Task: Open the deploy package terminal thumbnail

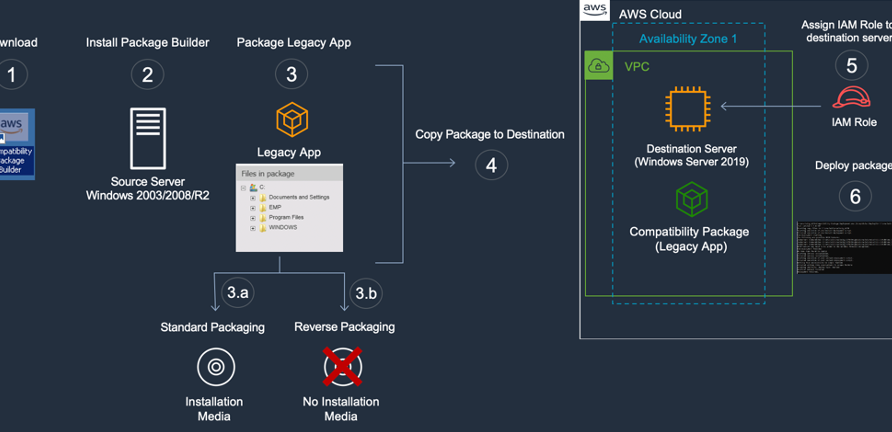Action: pyautogui.click(x=844, y=246)
